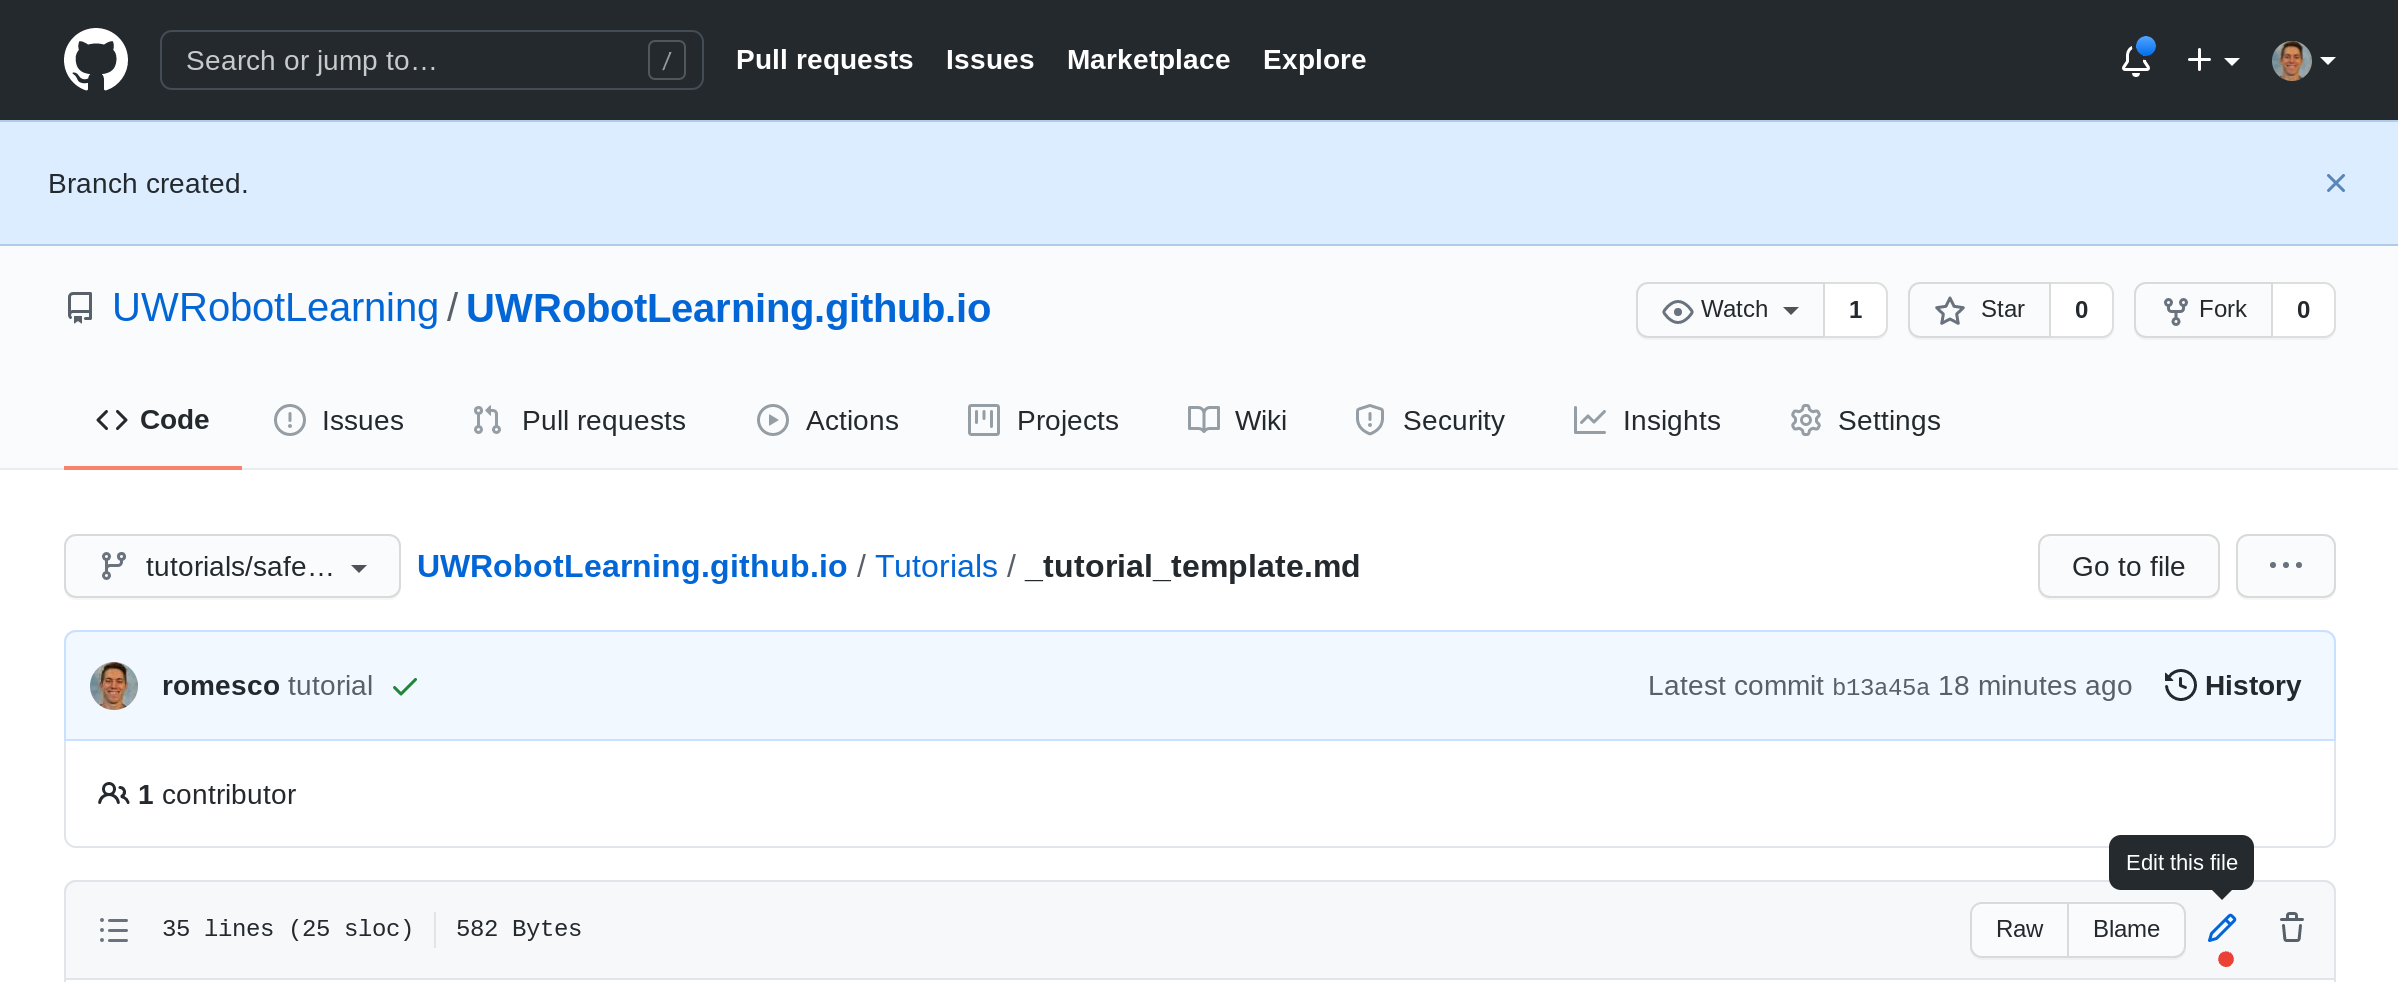Open the GitHub home logo
Viewport: 2398px width, 982px height.
pyautogui.click(x=96, y=60)
